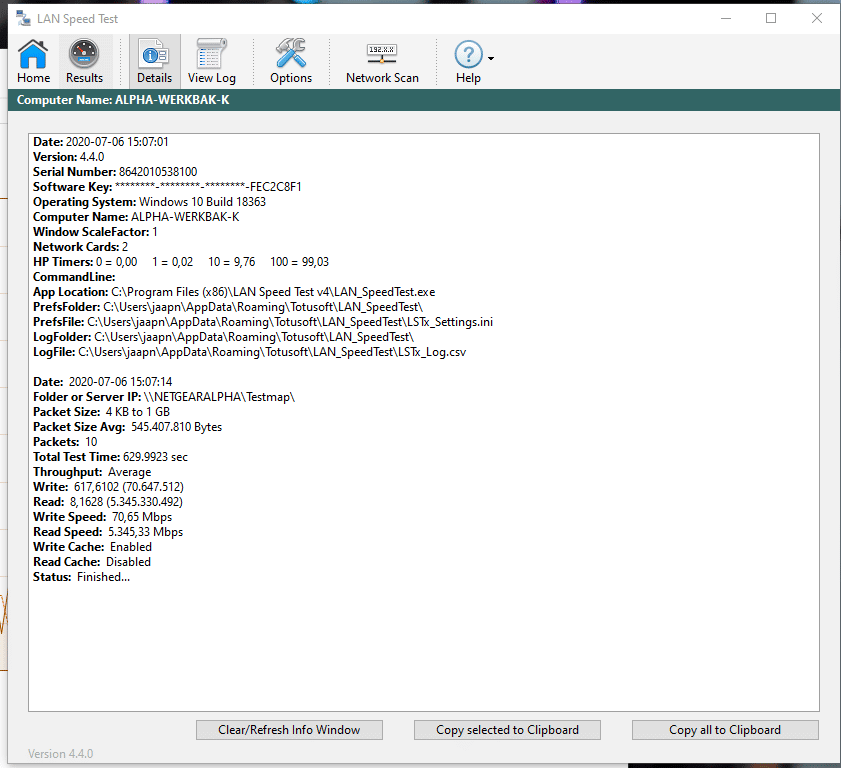Click the Folder or Server IP line
The image size is (841, 768).
164,397
